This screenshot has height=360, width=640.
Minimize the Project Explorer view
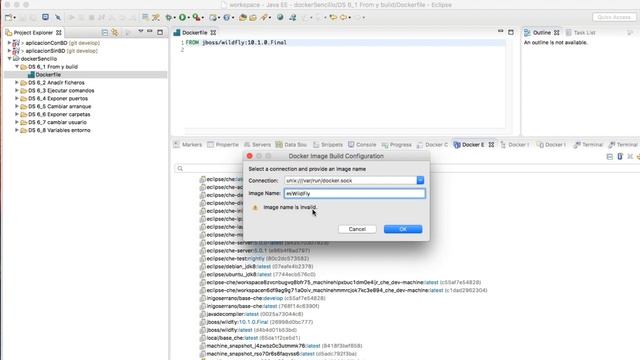(150, 32)
